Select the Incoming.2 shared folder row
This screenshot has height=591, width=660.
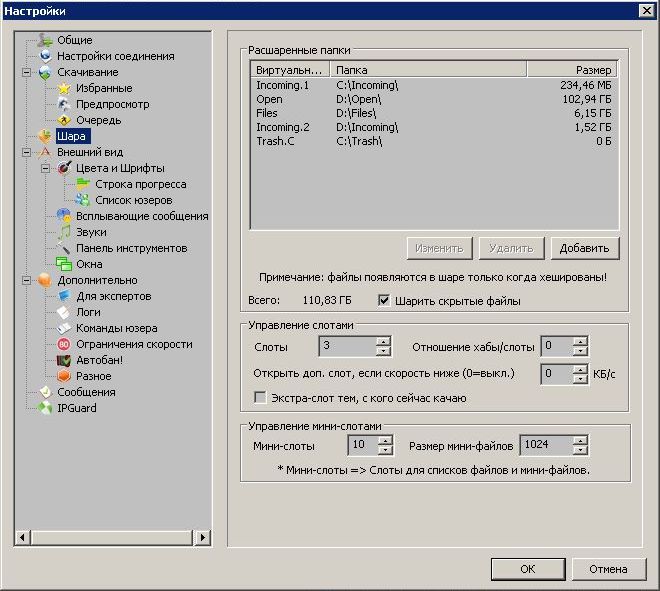[434, 127]
